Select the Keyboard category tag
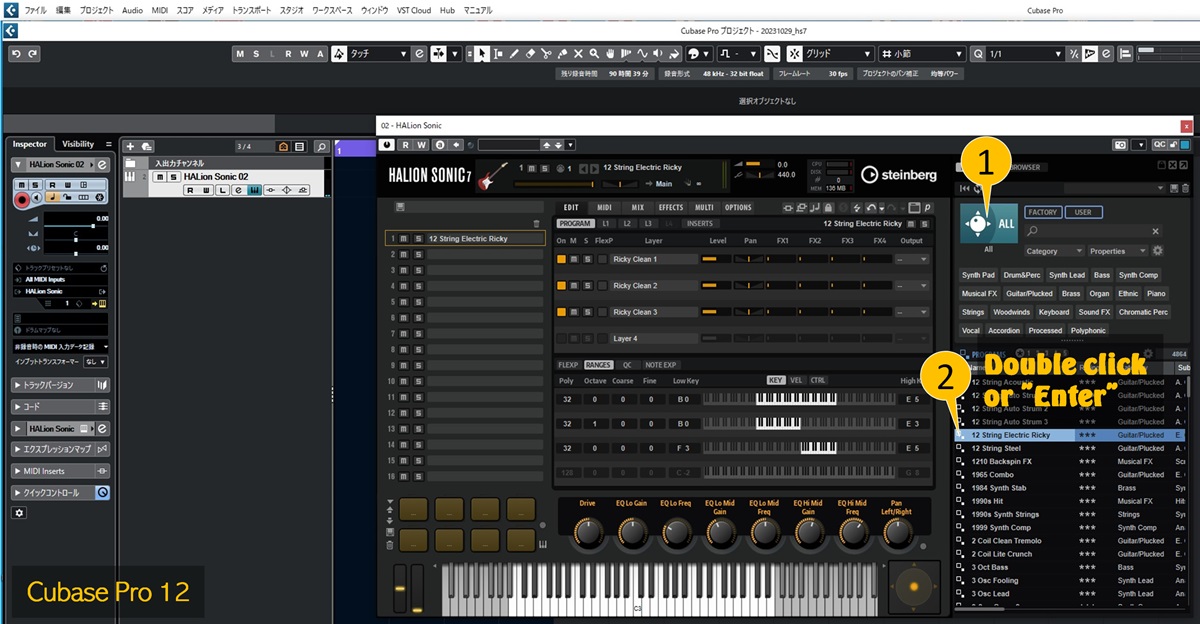Viewport: 1200px width, 624px height. coord(1054,312)
